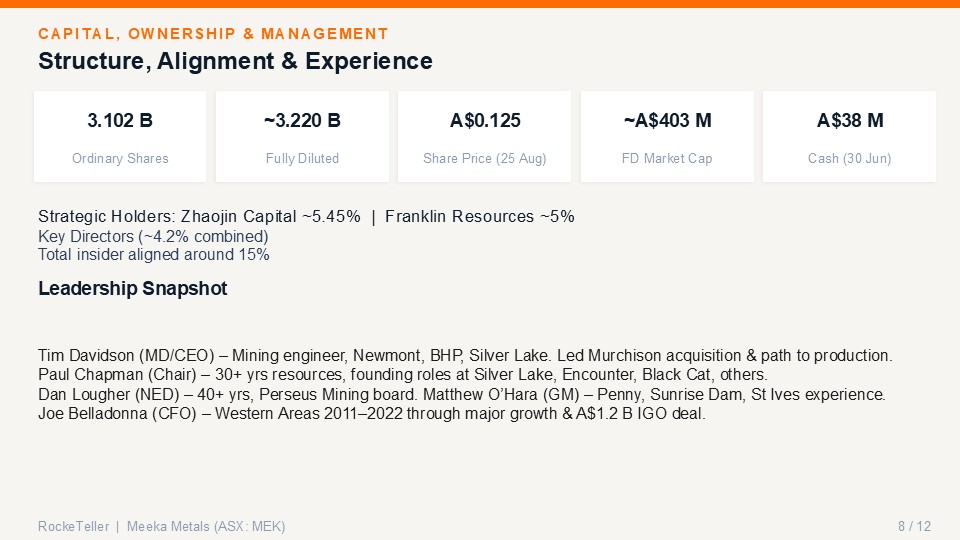Click the 8 / 12 page indicator

914,527
